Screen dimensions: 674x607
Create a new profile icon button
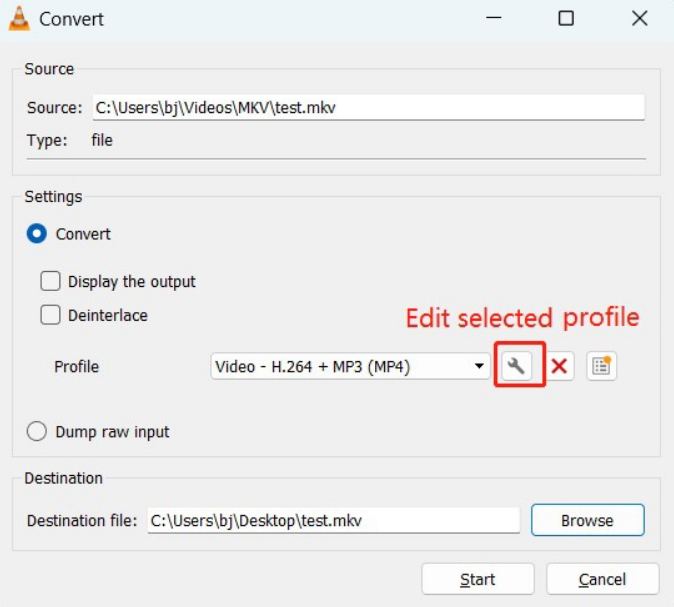pos(601,366)
